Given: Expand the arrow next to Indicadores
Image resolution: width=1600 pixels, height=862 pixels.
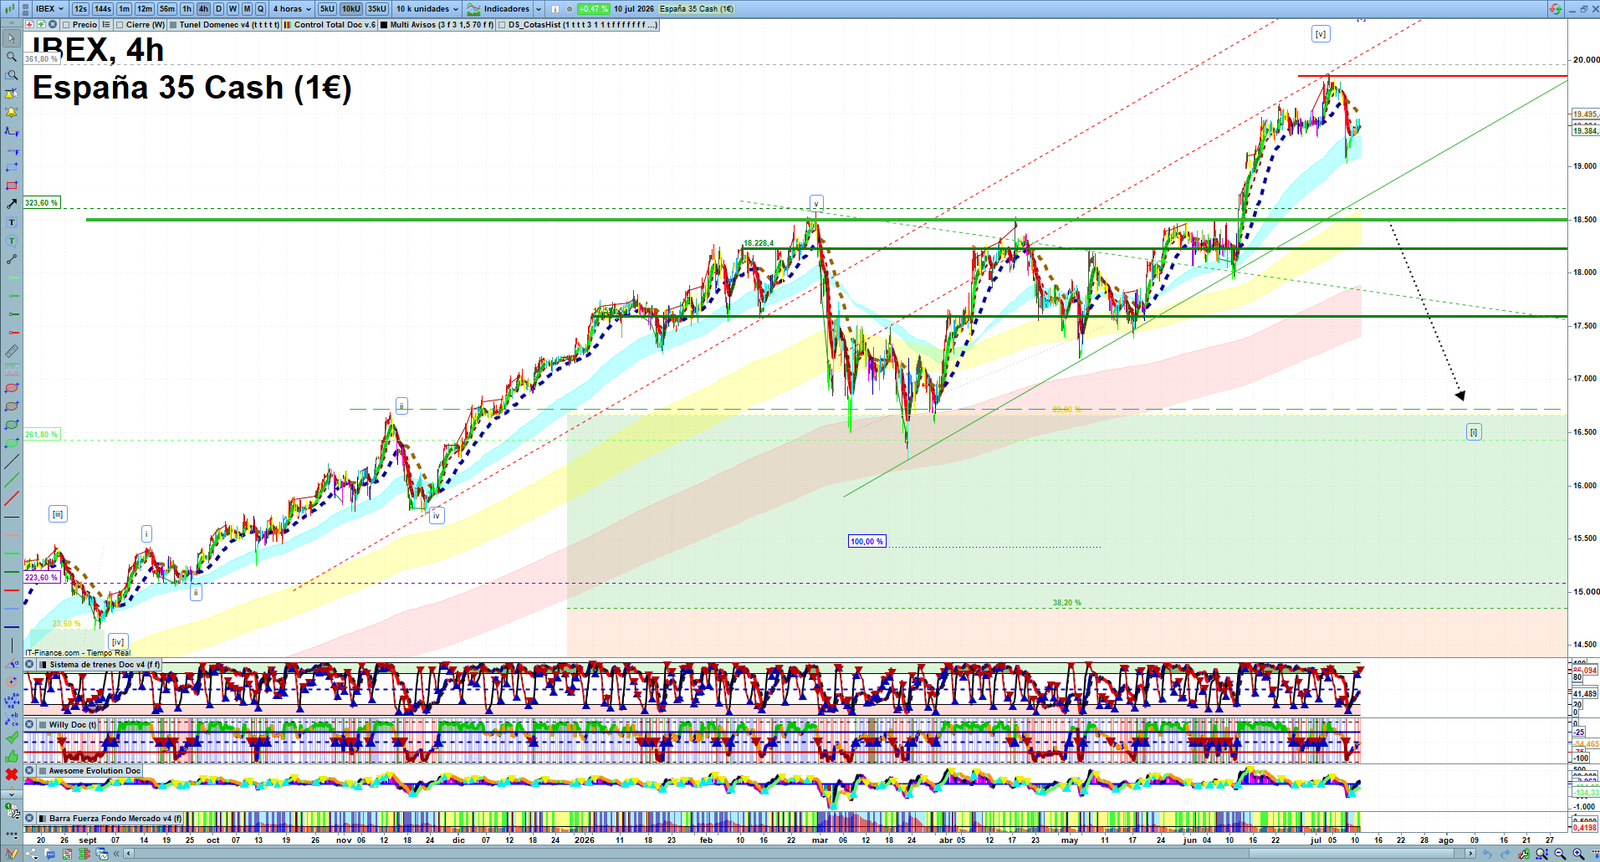Looking at the screenshot, I should 538,8.
